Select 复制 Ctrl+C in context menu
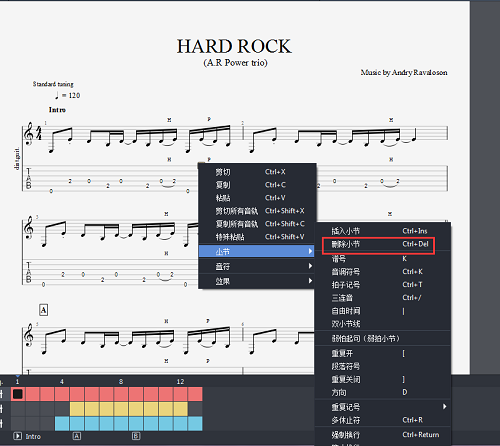This screenshot has height=446, width=500. [257, 185]
